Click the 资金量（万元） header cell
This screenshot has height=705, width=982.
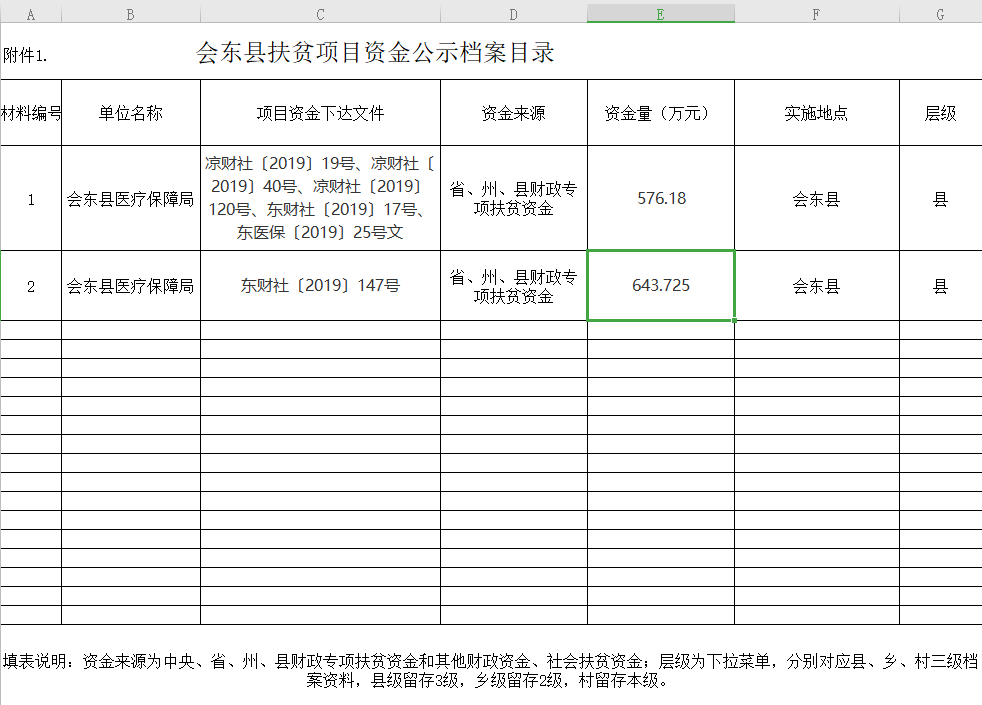tap(660, 113)
